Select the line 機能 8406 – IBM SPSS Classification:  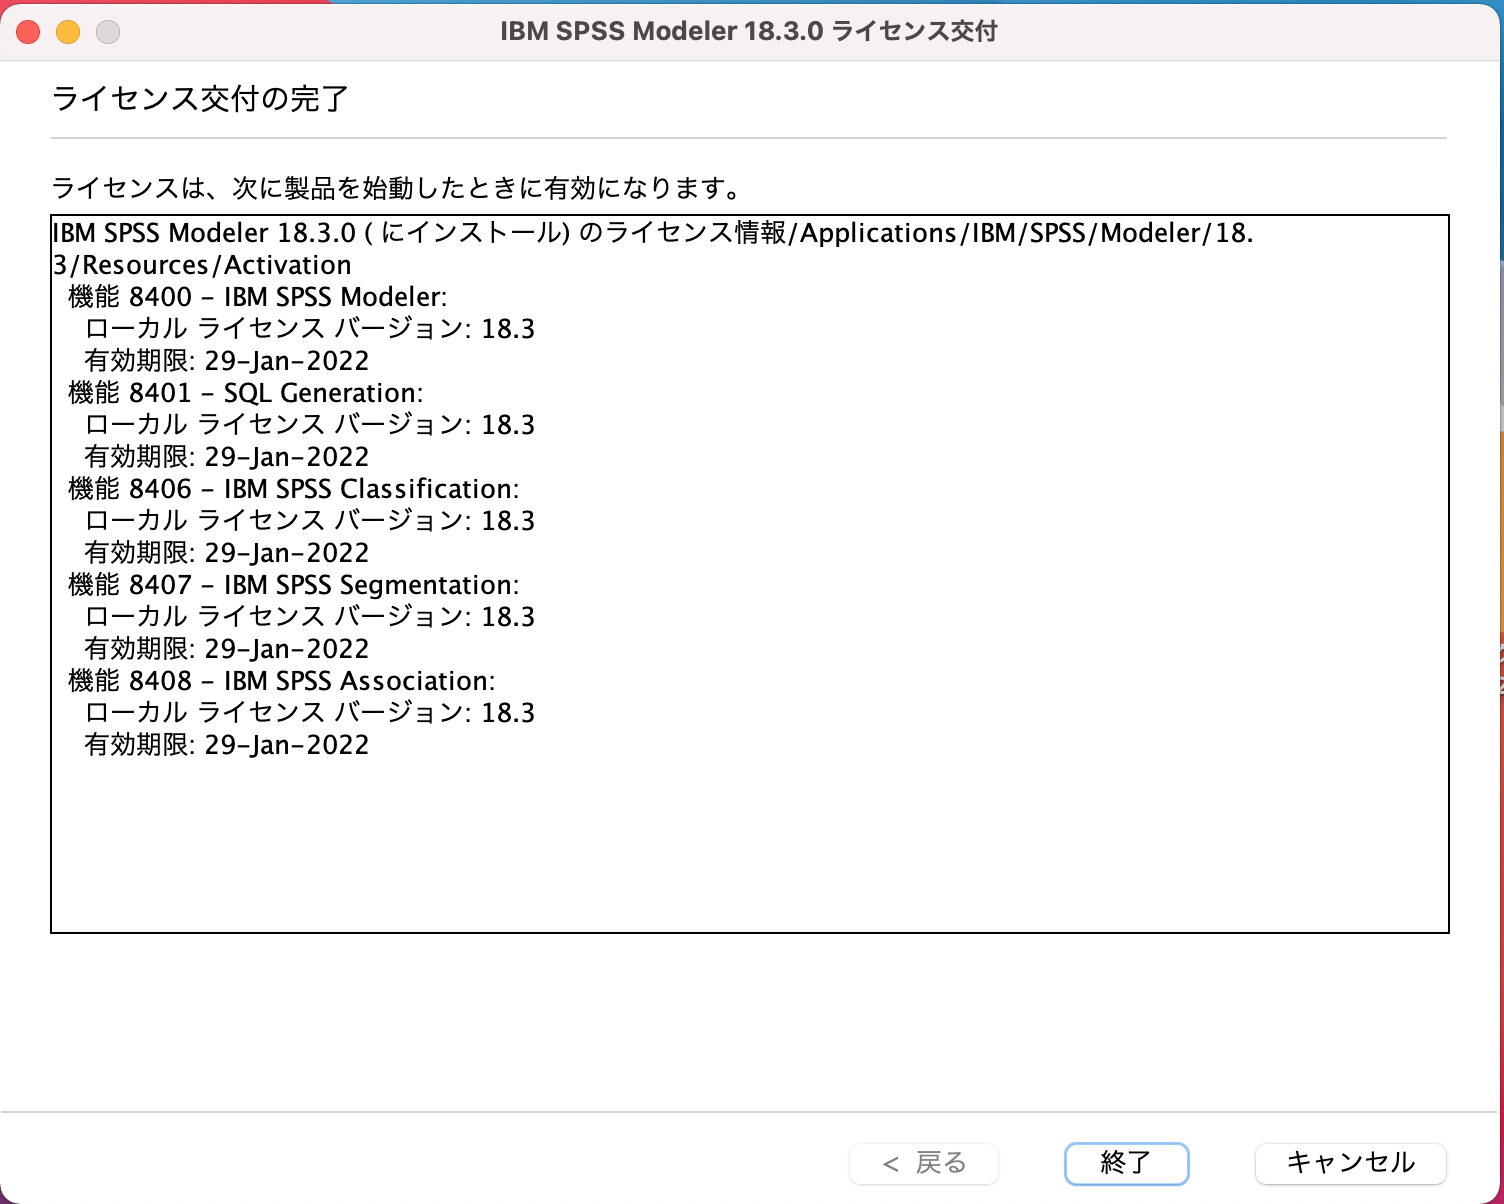[x=294, y=489]
